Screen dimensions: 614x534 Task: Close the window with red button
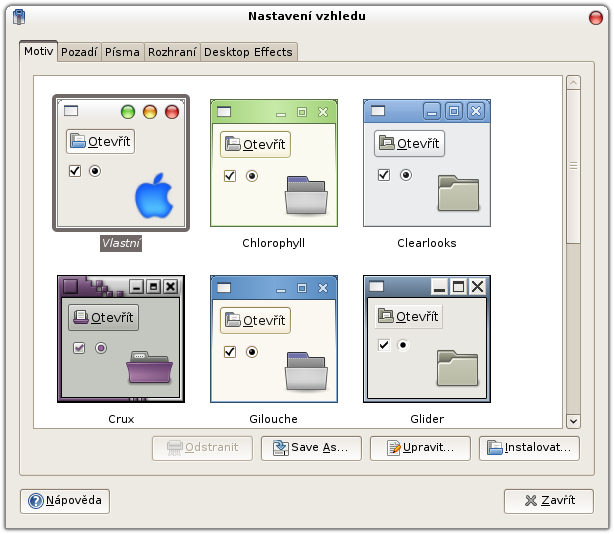tap(596, 18)
